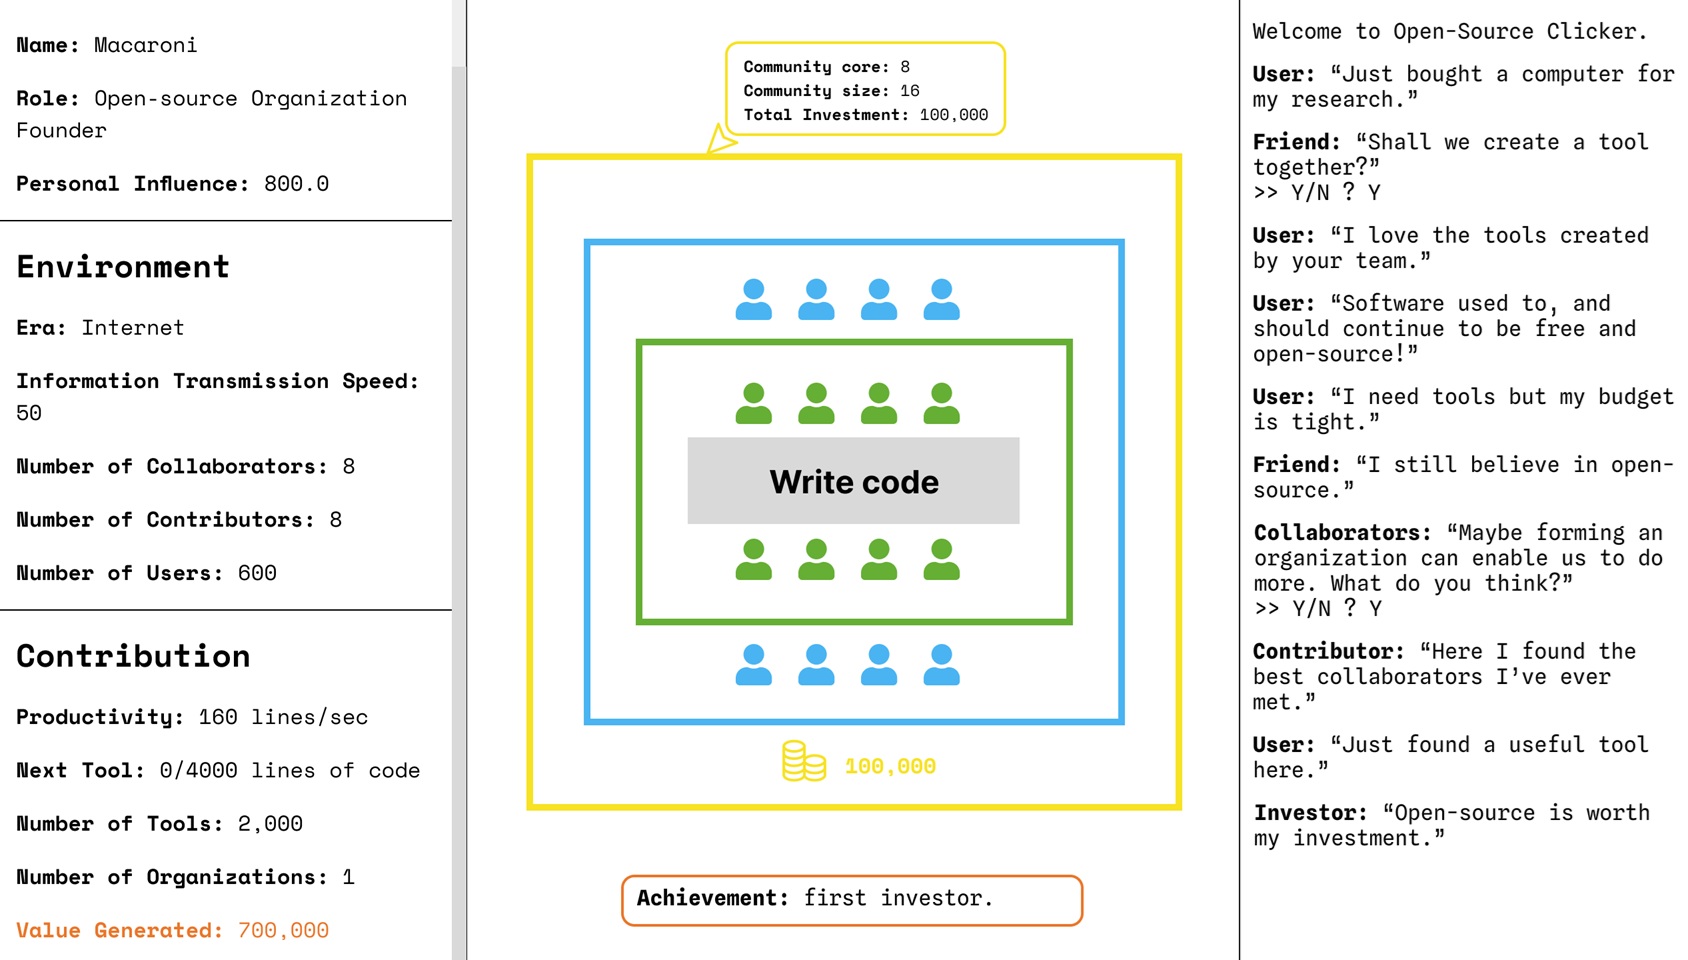Click Productivity: 160 lines/sec
This screenshot has width=1688, height=960.
192,717
